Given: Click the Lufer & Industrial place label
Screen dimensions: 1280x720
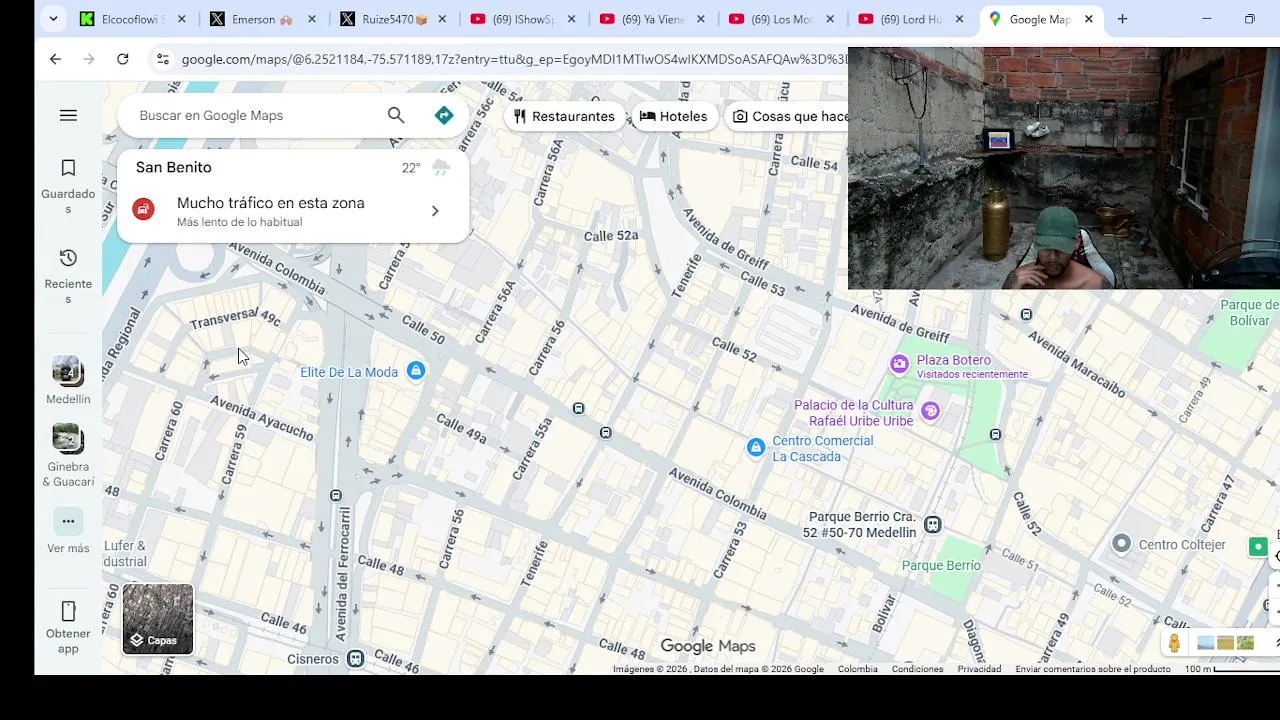Looking at the screenshot, I should pyautogui.click(x=125, y=554).
